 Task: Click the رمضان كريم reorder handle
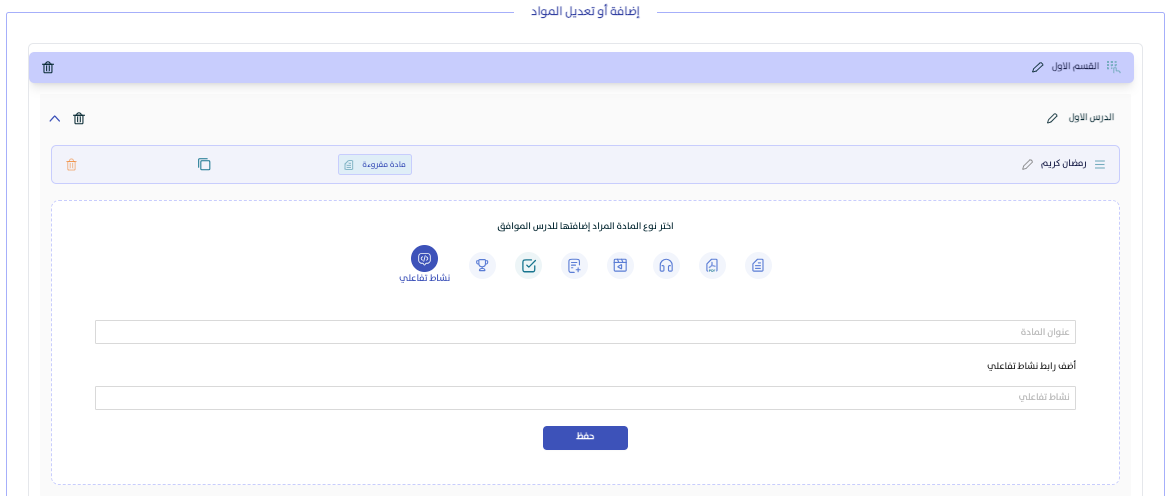1100,164
